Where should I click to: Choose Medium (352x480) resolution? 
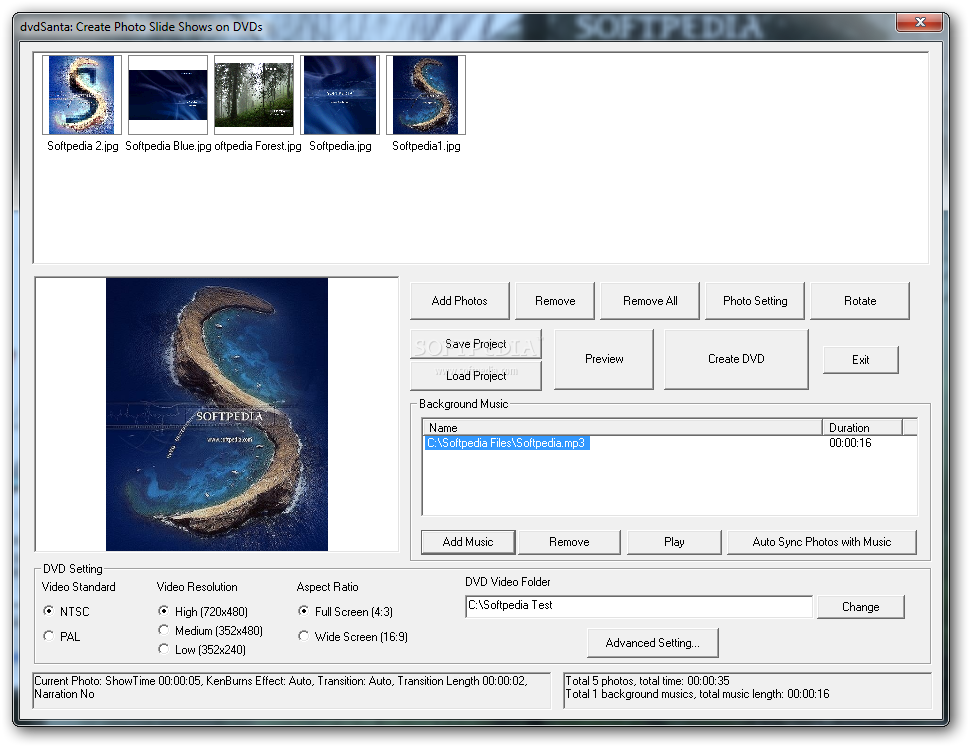click(x=210, y=631)
